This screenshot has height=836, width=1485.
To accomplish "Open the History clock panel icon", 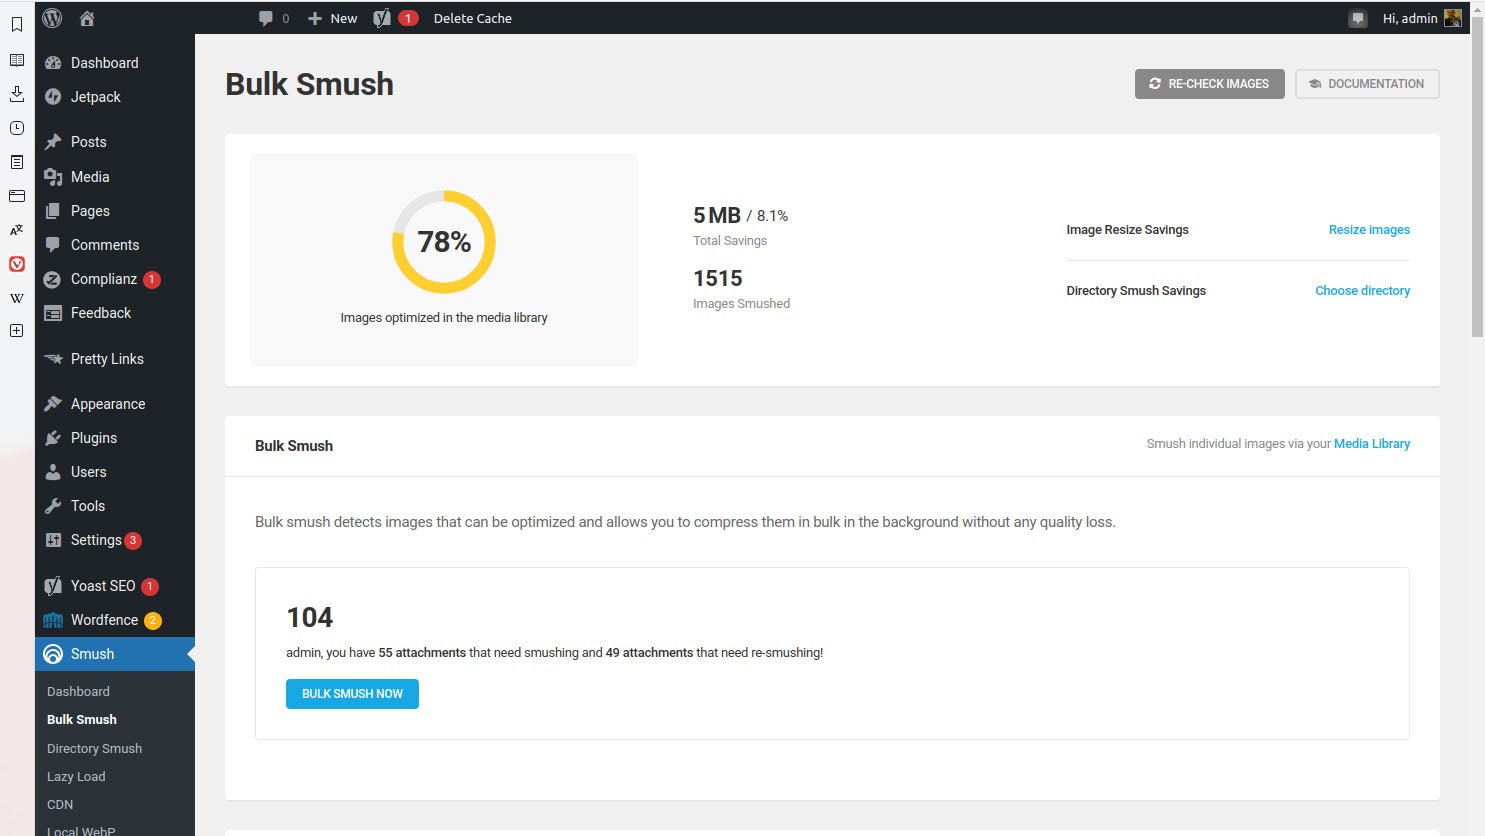I will 17,128.
